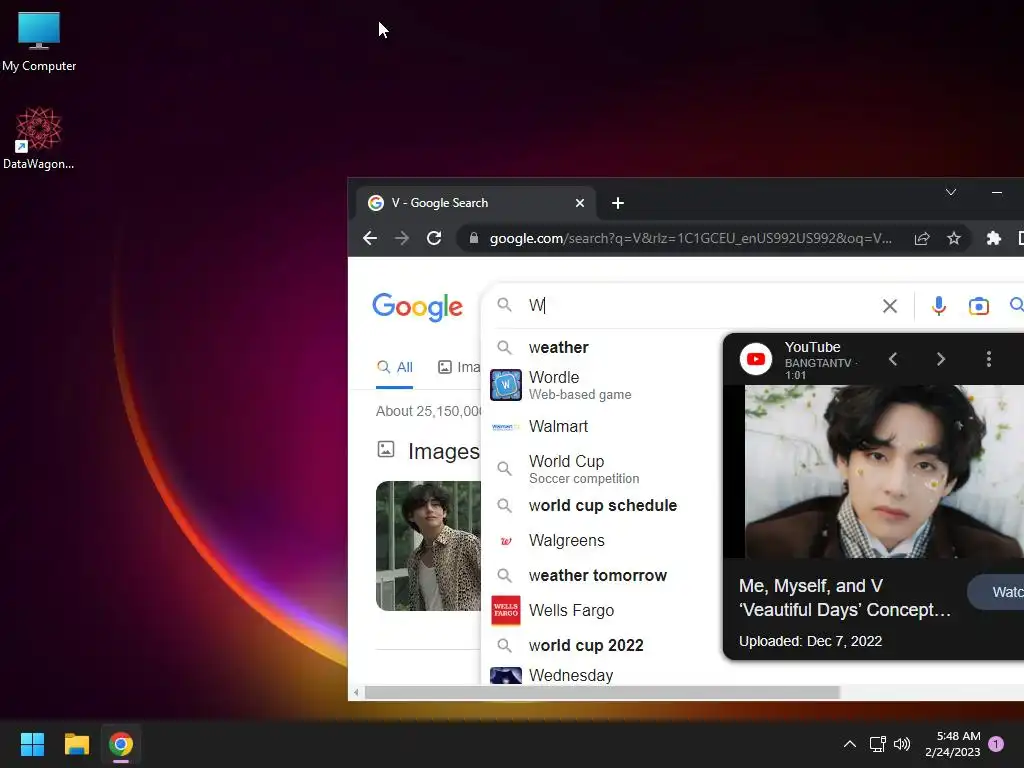Viewport: 1024px width, 768px height.
Task: Select Wednesday suggestion
Action: pos(601,675)
